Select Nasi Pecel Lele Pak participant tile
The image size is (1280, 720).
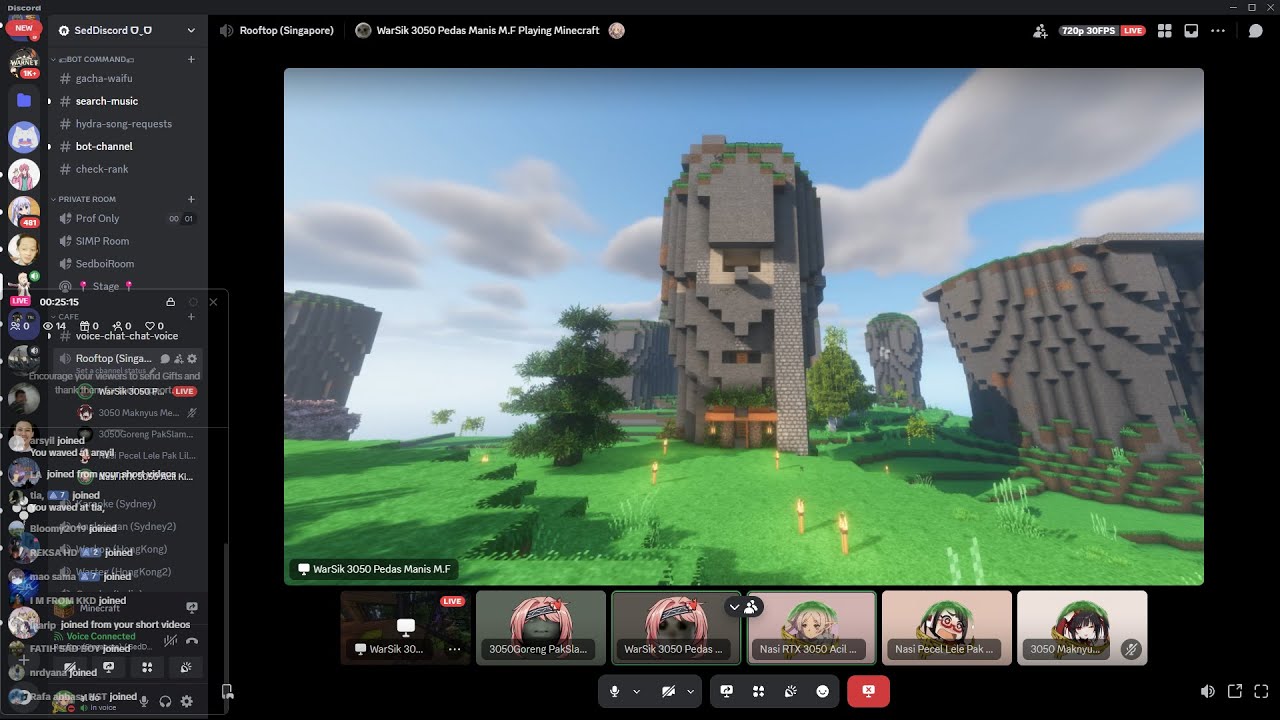click(x=947, y=628)
